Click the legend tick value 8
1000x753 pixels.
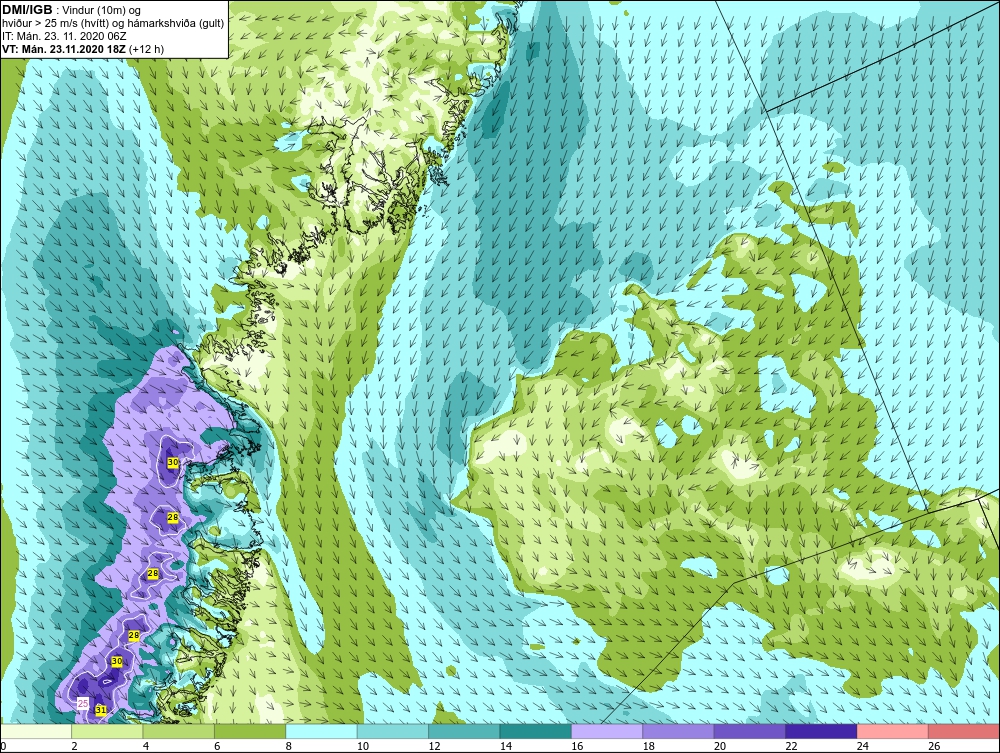[289, 746]
